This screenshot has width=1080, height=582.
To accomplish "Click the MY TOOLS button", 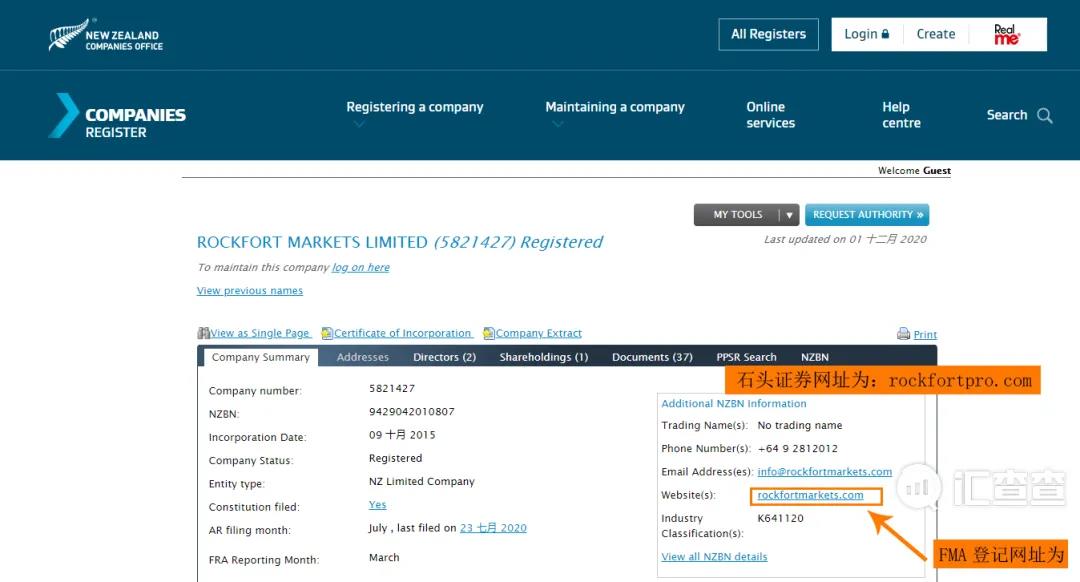I will (x=737, y=215).
